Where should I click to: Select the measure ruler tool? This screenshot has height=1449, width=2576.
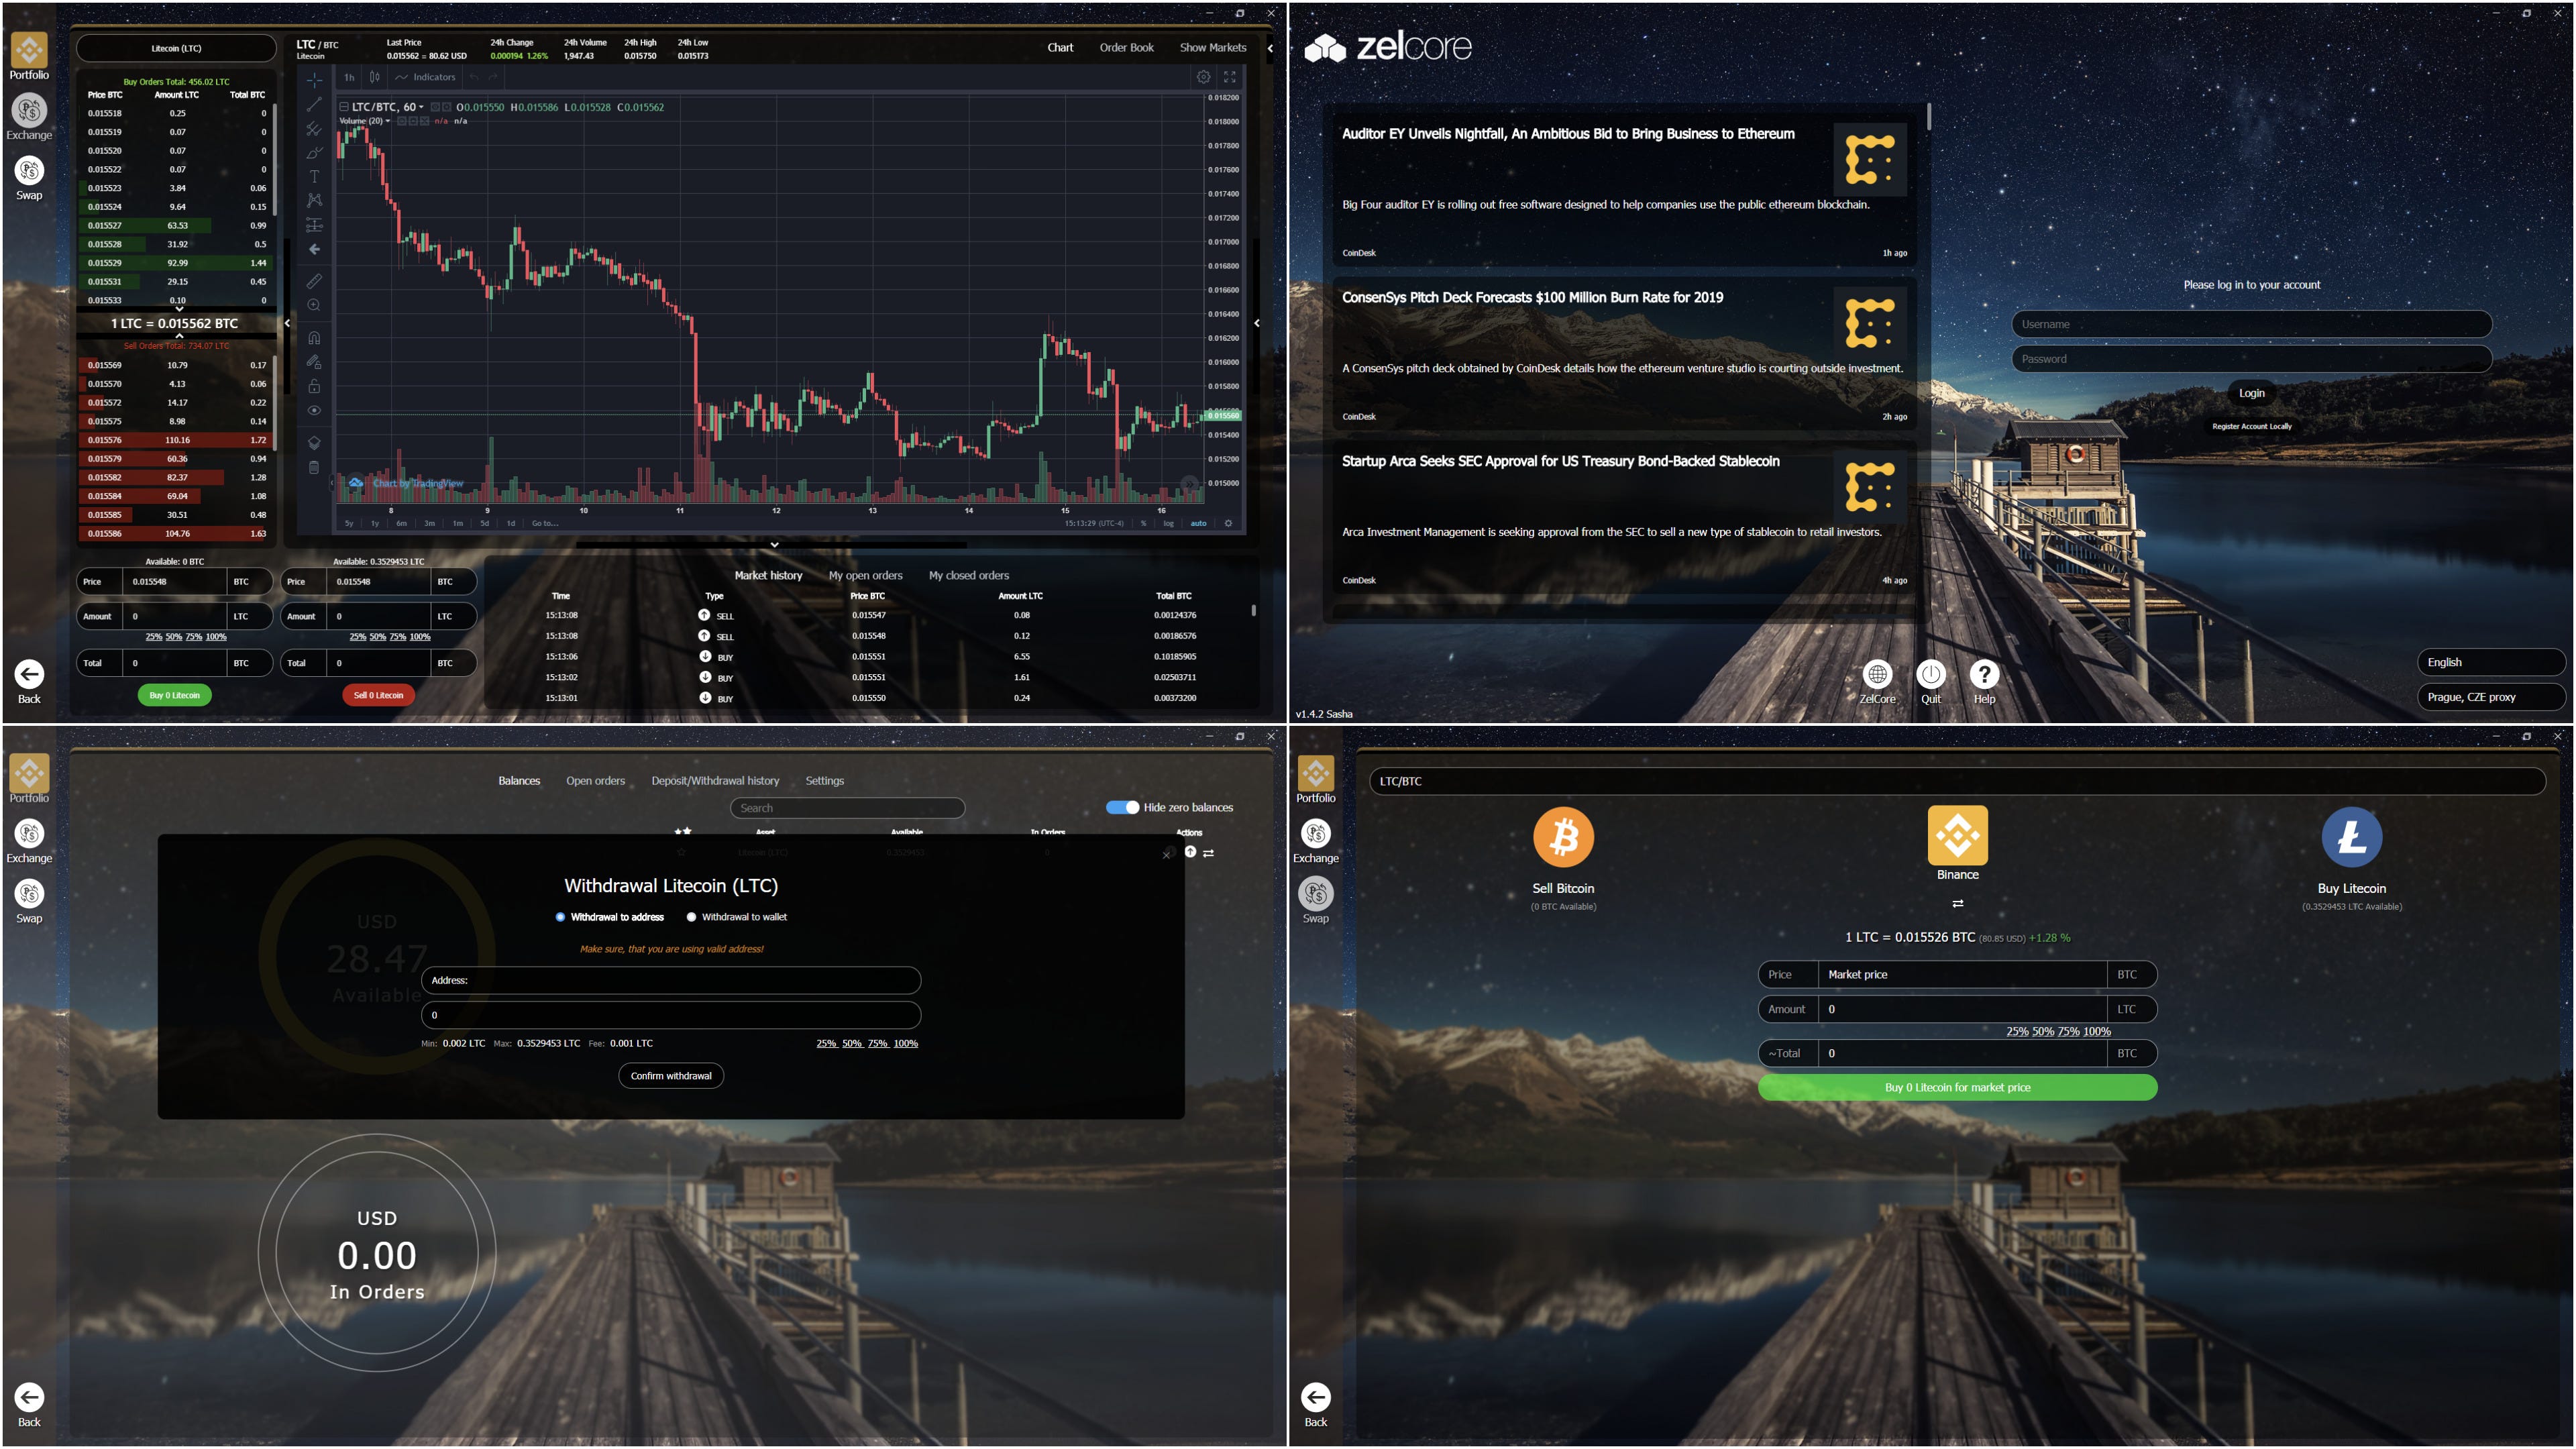tap(314, 281)
